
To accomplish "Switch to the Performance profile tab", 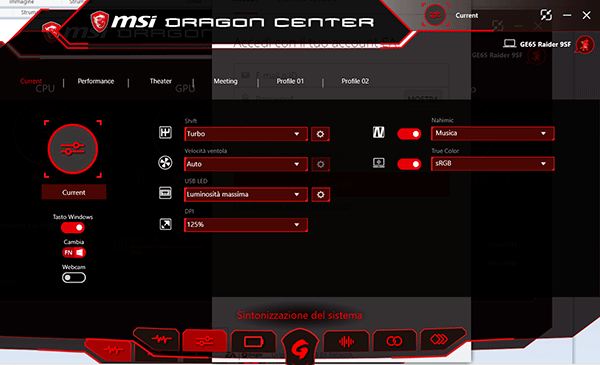I will [x=96, y=81].
